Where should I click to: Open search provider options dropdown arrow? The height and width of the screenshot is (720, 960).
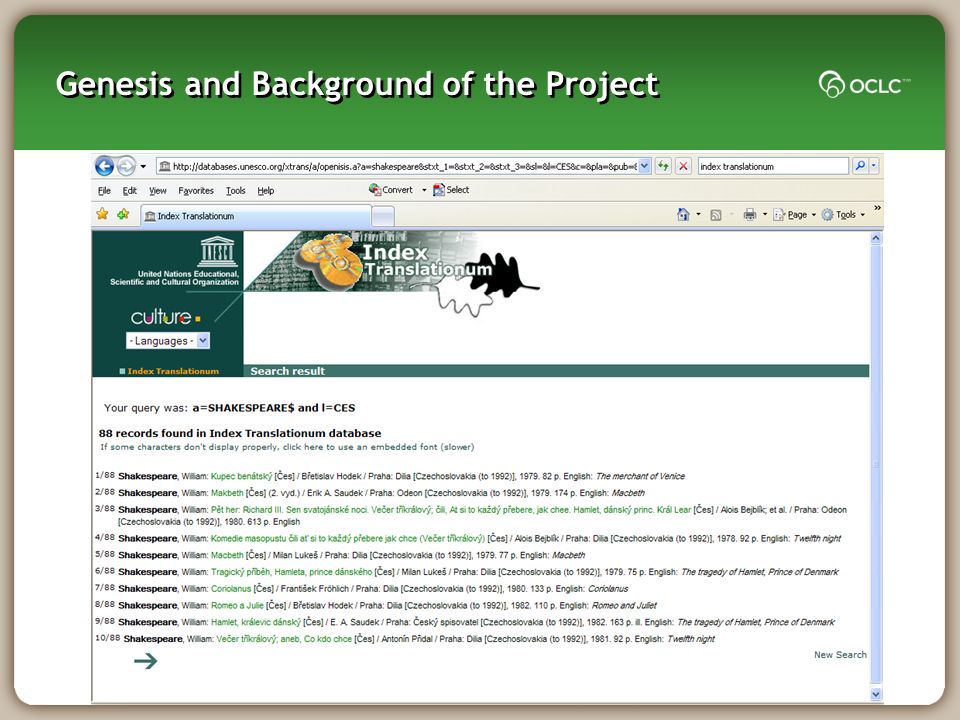(x=874, y=166)
